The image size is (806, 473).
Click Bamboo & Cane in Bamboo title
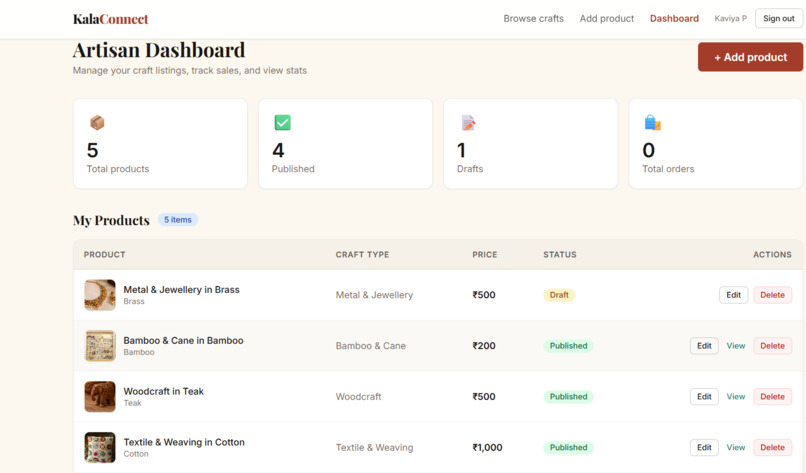(x=183, y=340)
